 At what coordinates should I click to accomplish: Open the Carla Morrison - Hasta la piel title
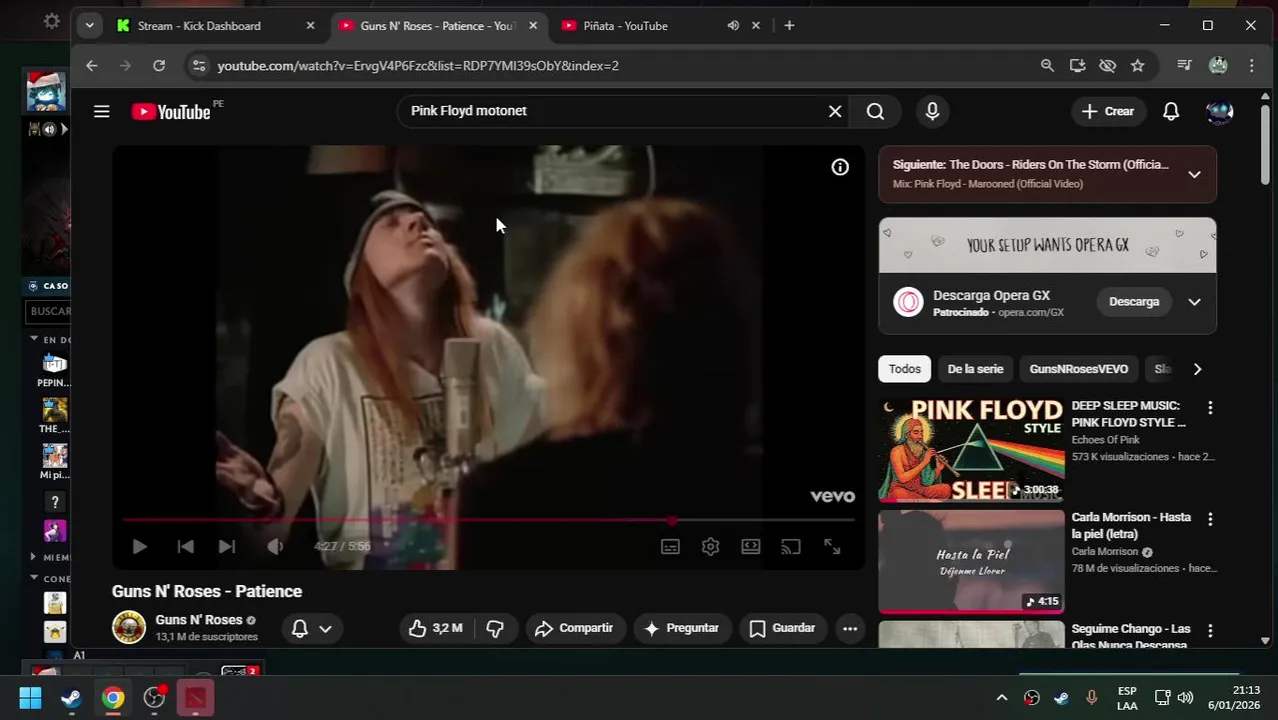(x=1131, y=525)
